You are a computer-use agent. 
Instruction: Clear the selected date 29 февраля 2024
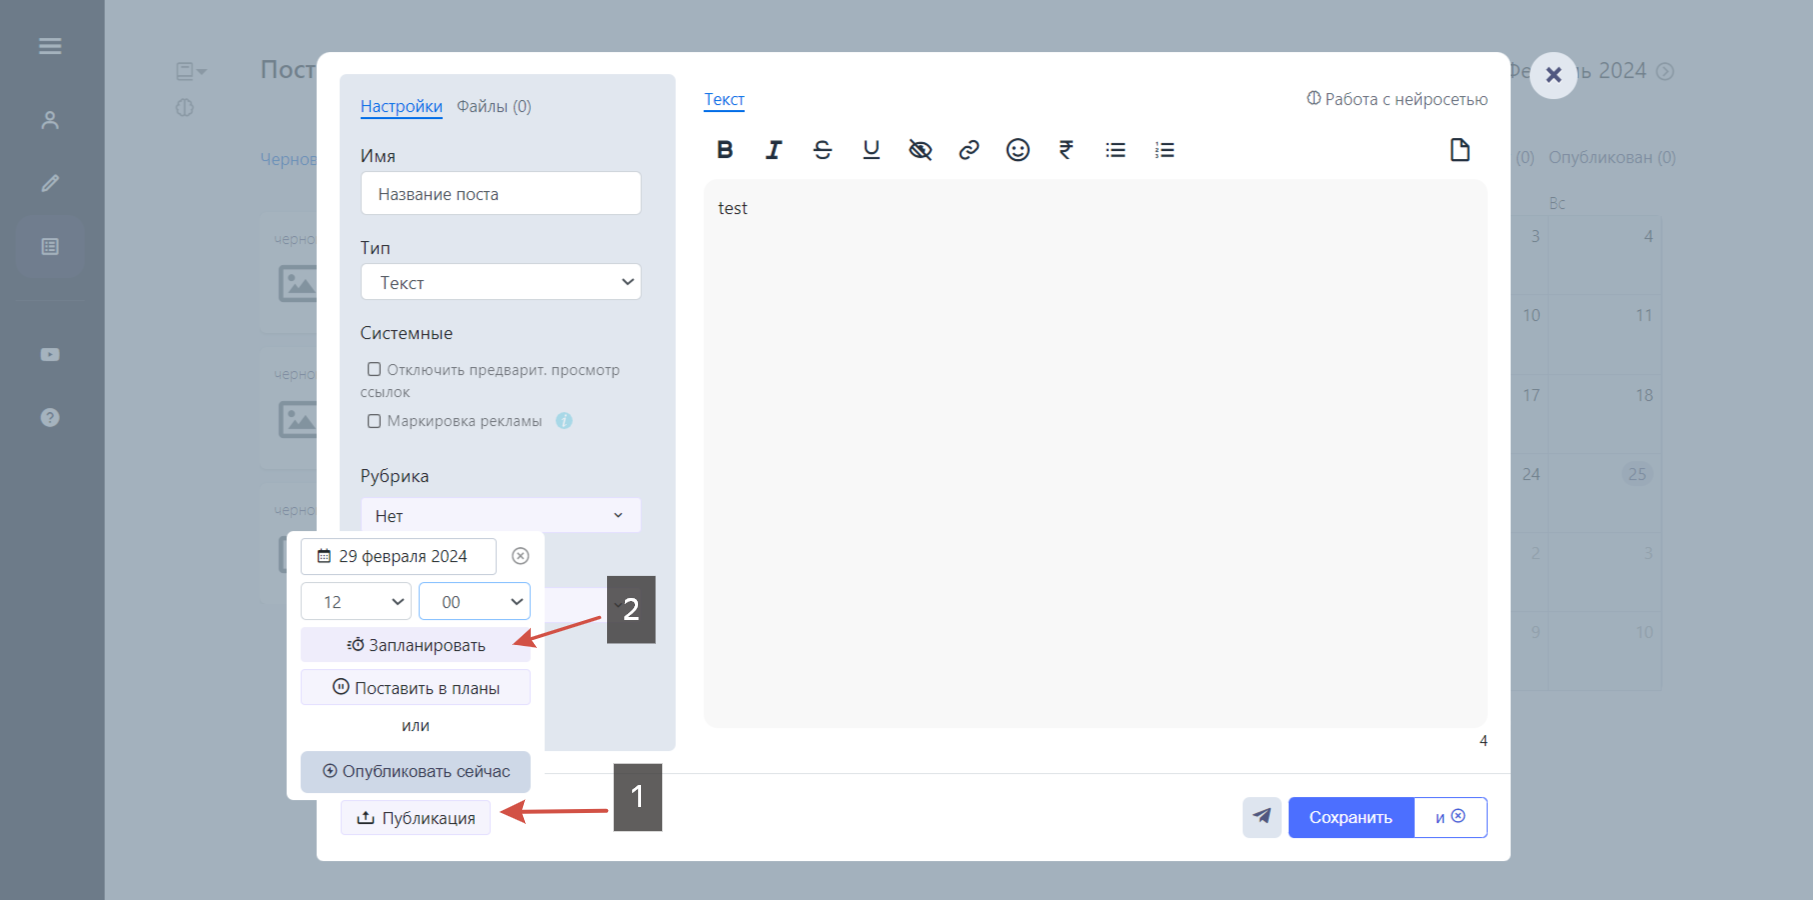tap(520, 556)
